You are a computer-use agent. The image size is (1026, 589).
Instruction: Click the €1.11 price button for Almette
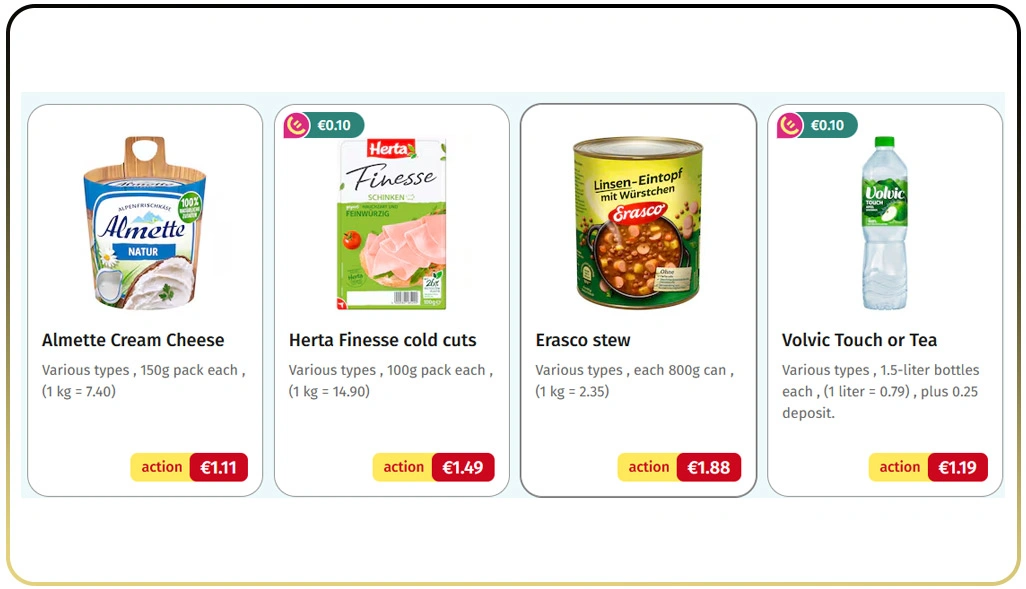coord(218,466)
